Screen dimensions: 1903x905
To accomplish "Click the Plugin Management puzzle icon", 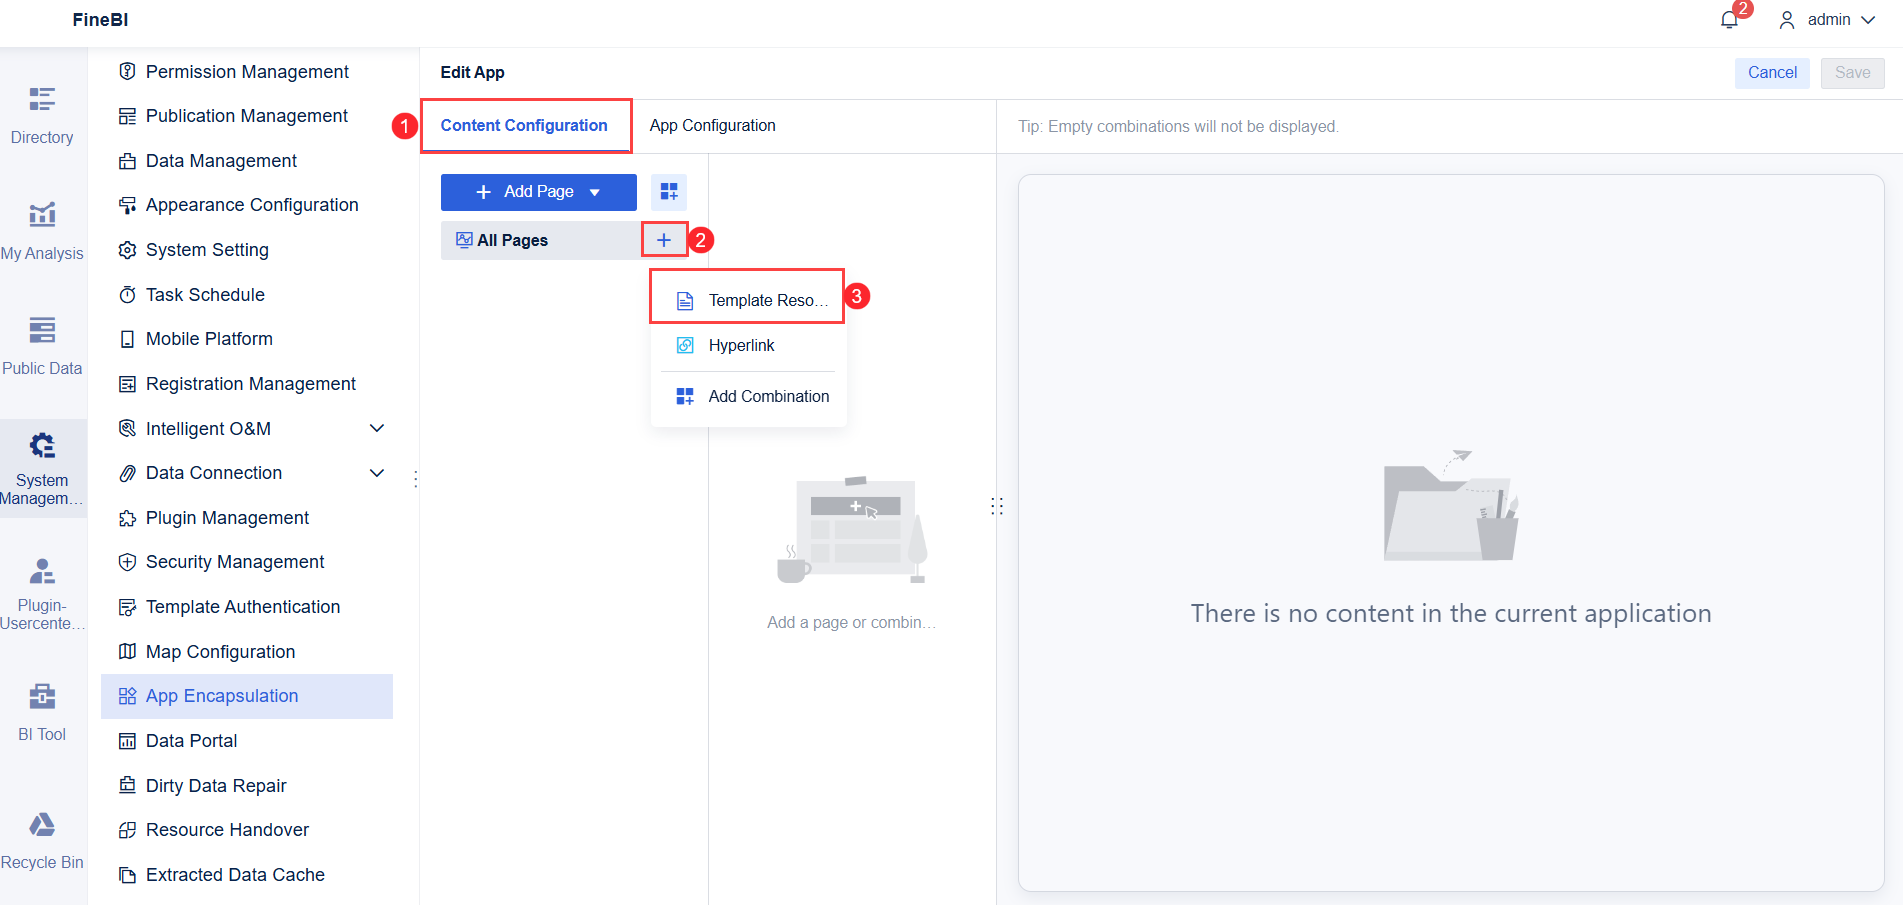I will 127,518.
